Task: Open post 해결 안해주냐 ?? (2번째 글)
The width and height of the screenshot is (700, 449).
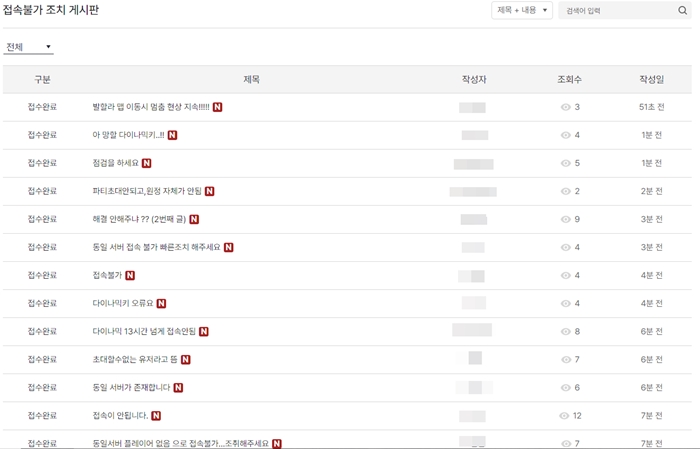Action: pyautogui.click(x=139, y=219)
